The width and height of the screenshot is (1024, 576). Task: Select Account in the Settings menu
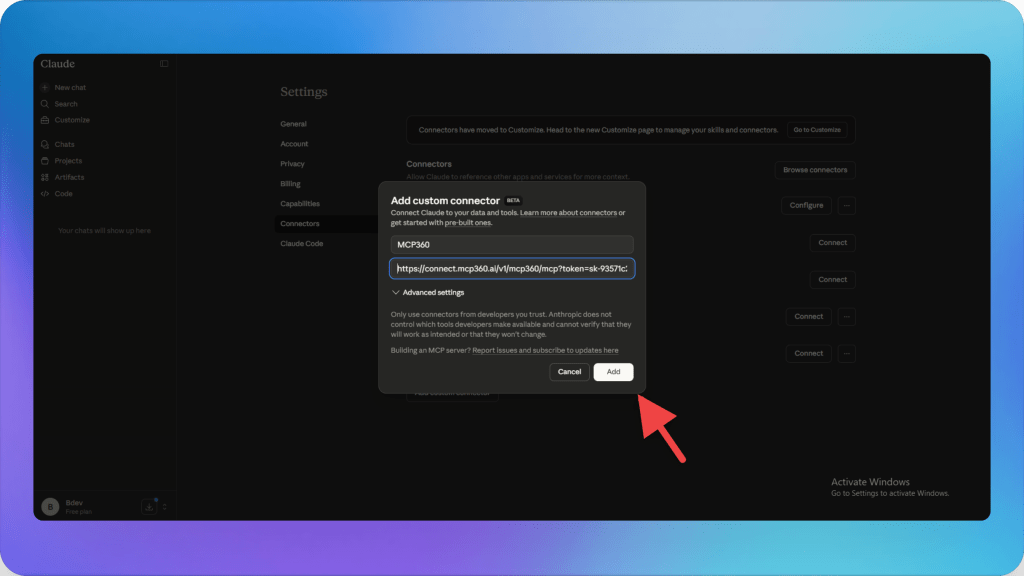[294, 144]
